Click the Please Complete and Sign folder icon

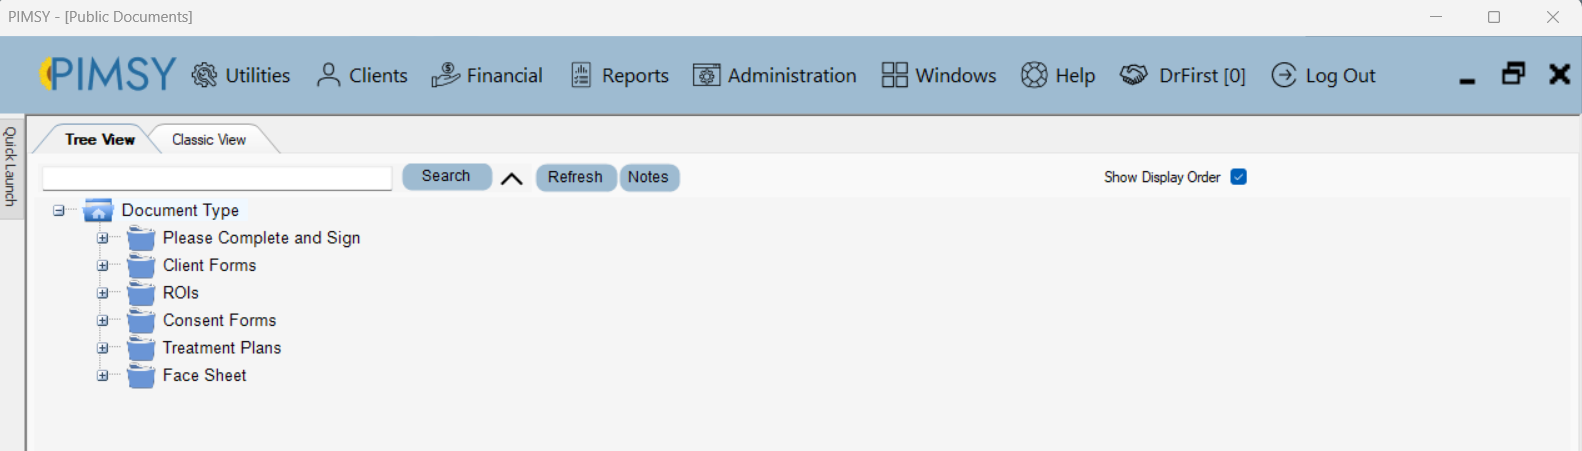point(141,238)
